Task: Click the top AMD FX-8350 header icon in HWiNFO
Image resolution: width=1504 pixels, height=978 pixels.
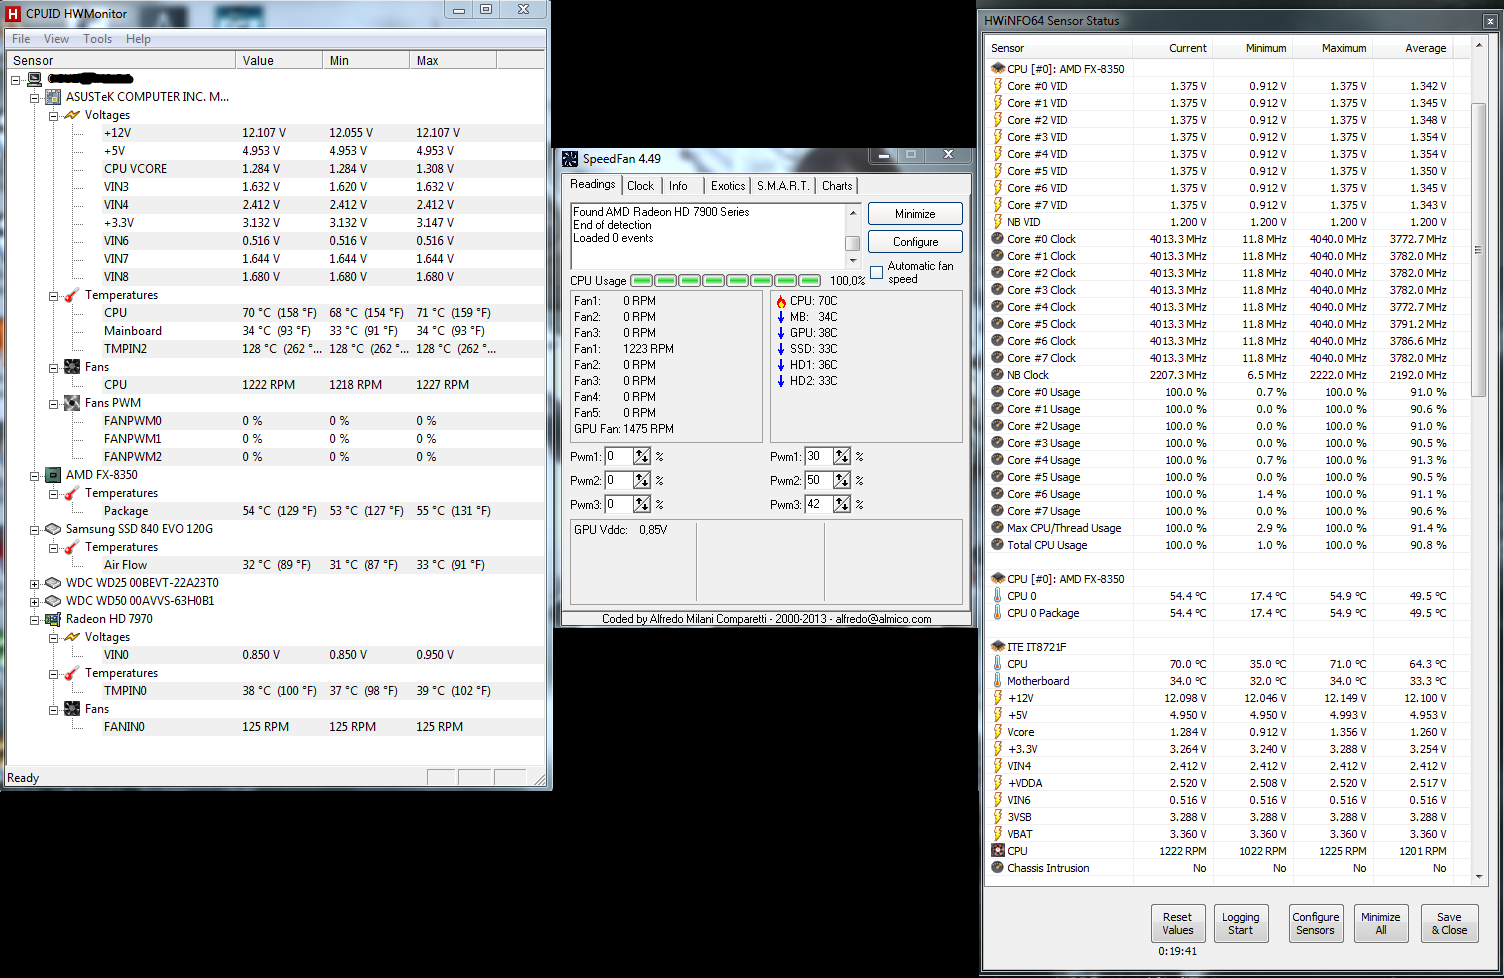Action: tap(997, 69)
